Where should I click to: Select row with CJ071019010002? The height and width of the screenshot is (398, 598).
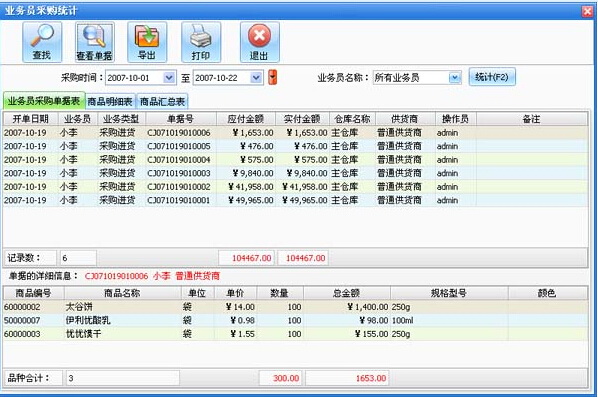point(296,187)
